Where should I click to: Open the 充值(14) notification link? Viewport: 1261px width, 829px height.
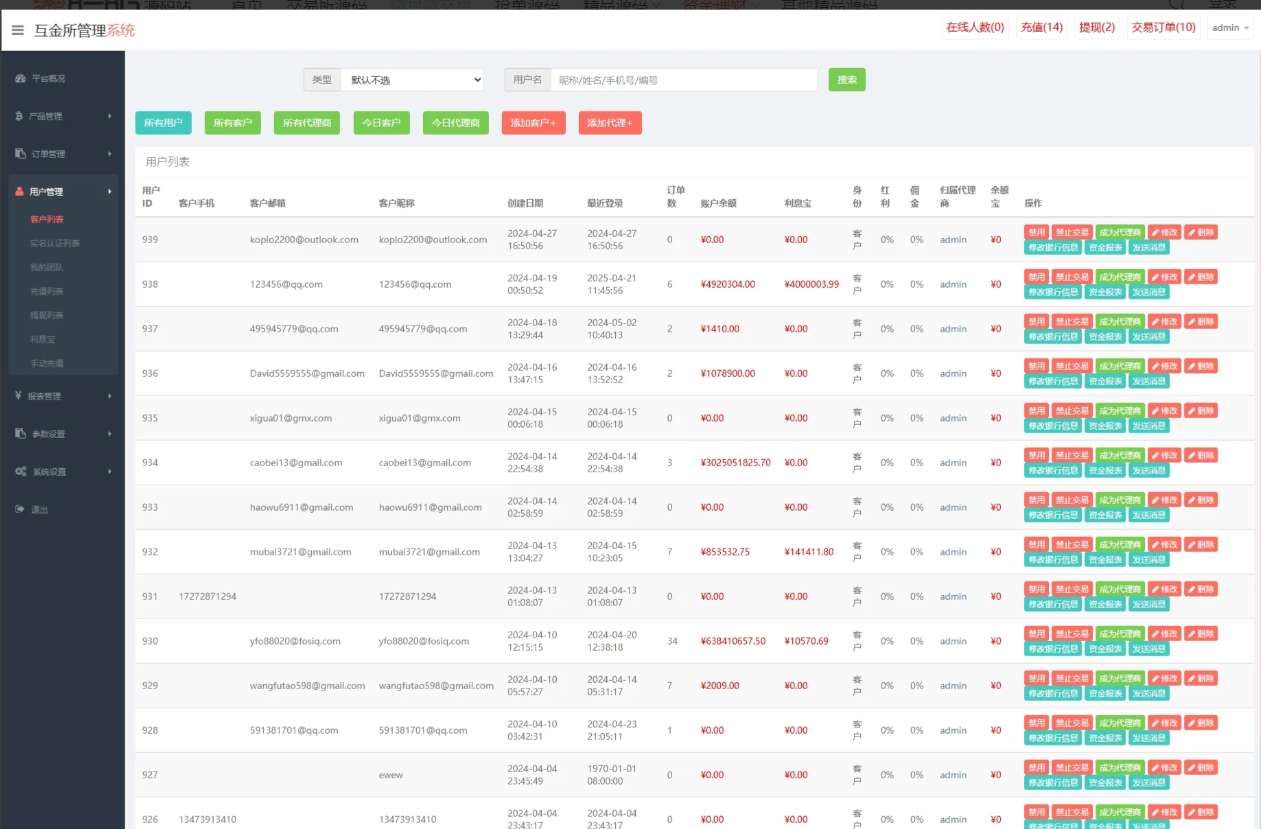tap(1041, 28)
